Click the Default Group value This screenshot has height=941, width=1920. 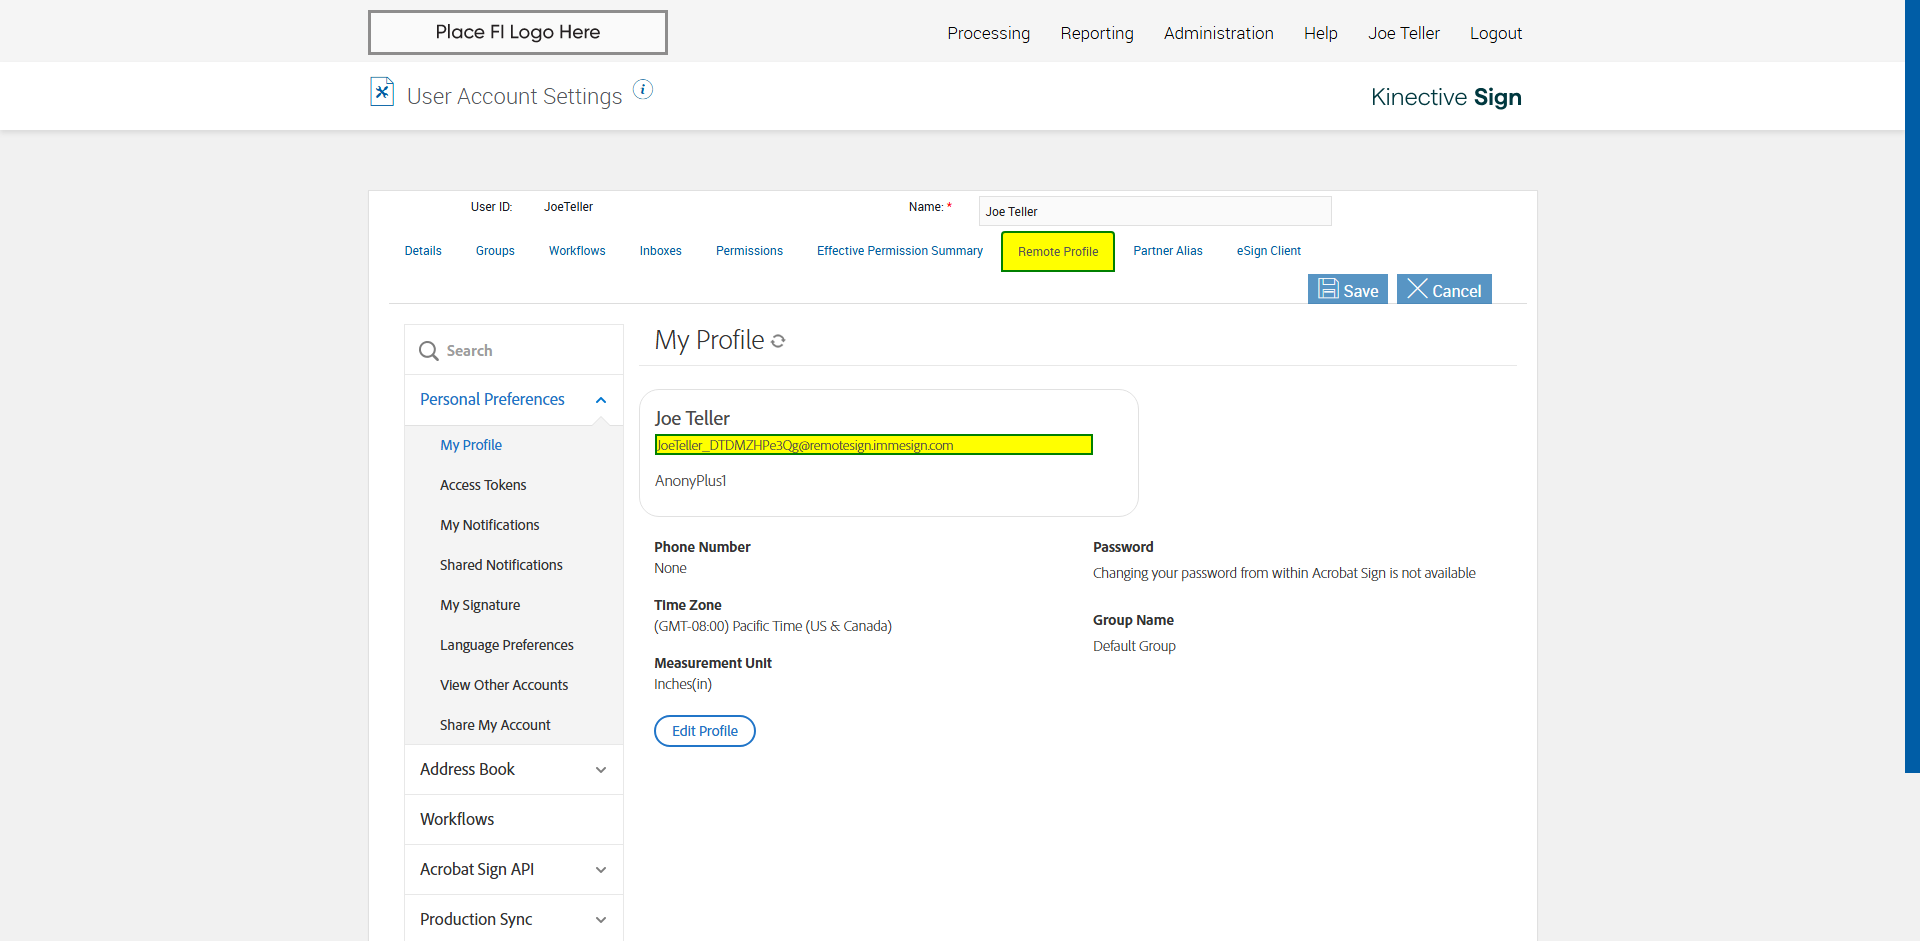1134,646
